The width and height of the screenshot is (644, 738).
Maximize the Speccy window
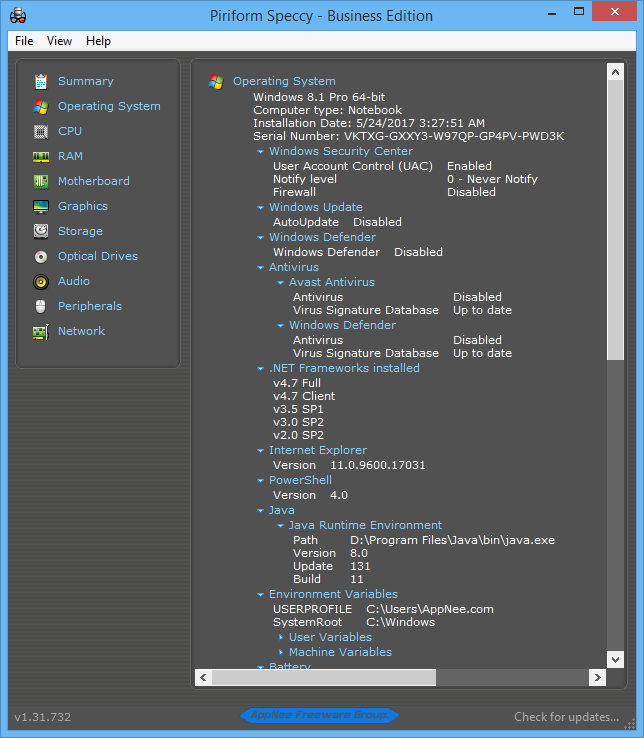[579, 11]
